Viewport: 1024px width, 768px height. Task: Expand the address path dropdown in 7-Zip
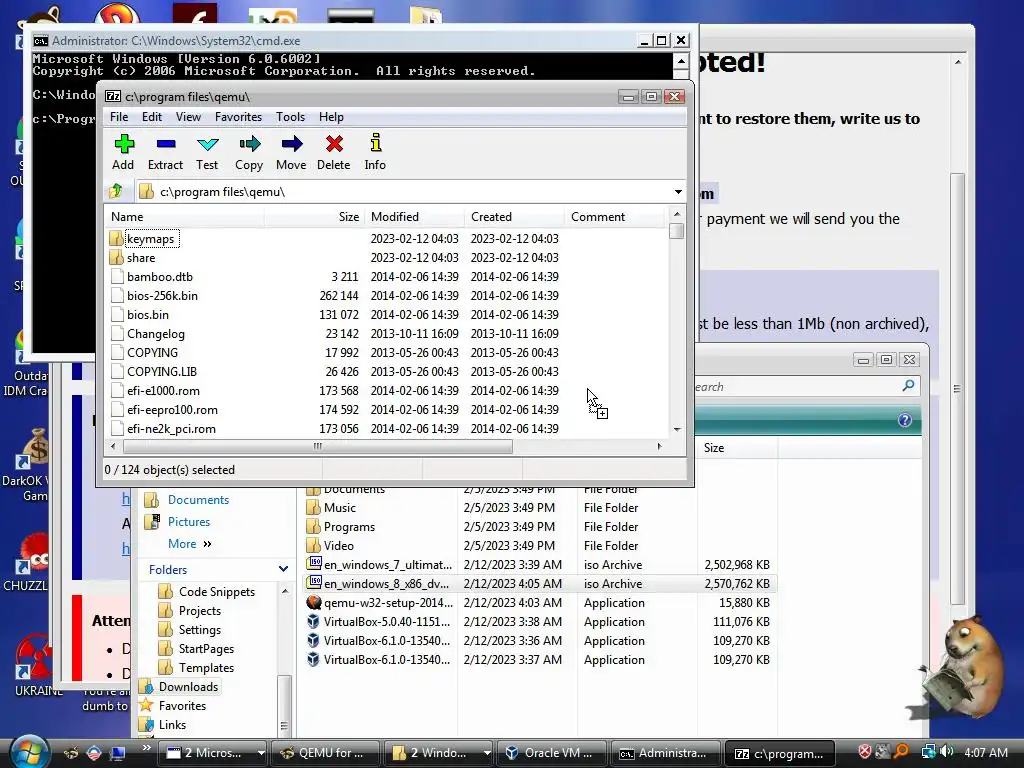click(x=678, y=192)
